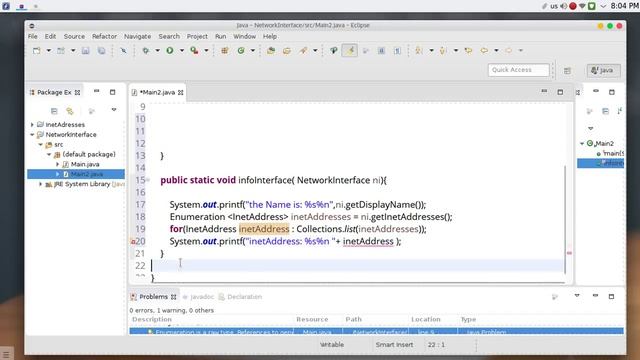The height and width of the screenshot is (360, 640).
Task: Open the Run configurations dropdown arrow
Action: tap(182, 51)
